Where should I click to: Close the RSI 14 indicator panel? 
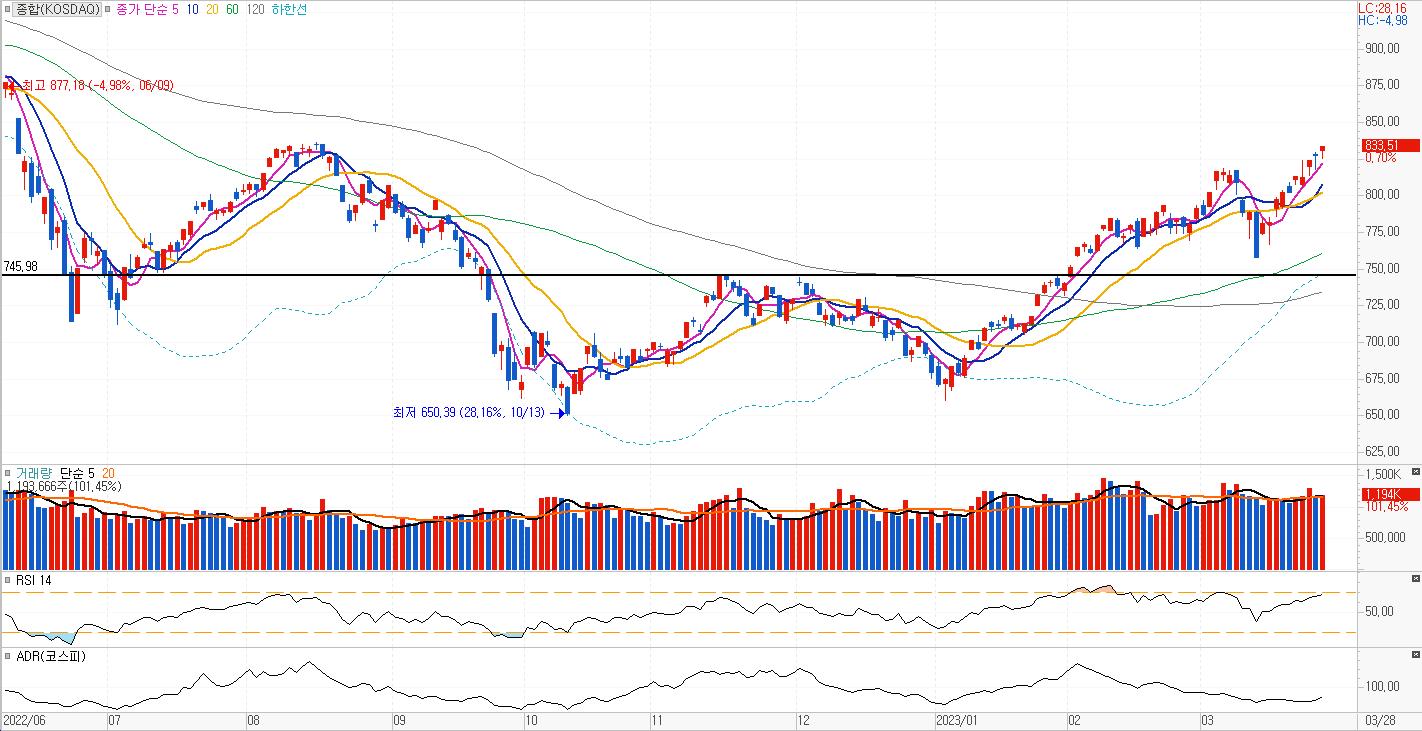point(1415,579)
